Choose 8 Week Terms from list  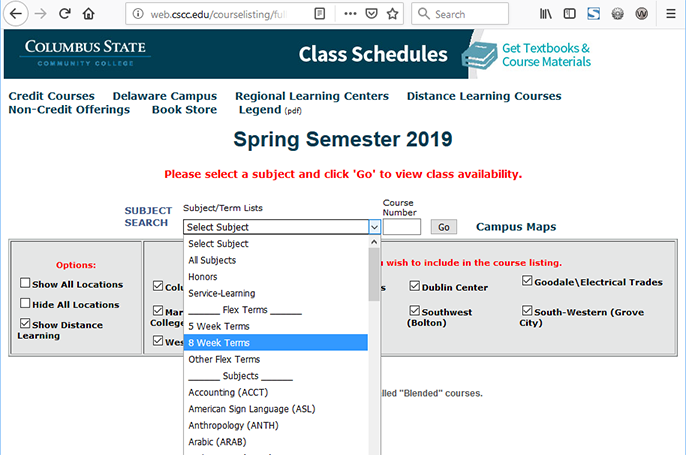(x=276, y=343)
